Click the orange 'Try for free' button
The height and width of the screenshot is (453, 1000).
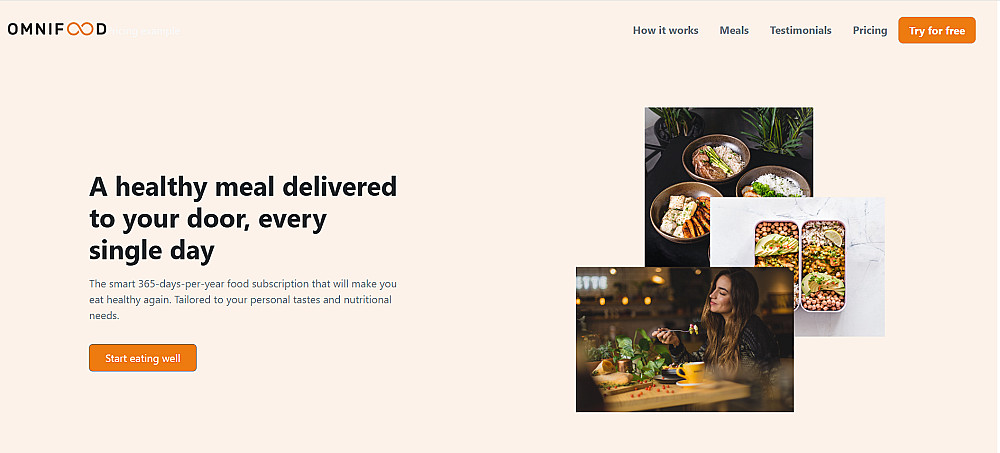coord(937,31)
